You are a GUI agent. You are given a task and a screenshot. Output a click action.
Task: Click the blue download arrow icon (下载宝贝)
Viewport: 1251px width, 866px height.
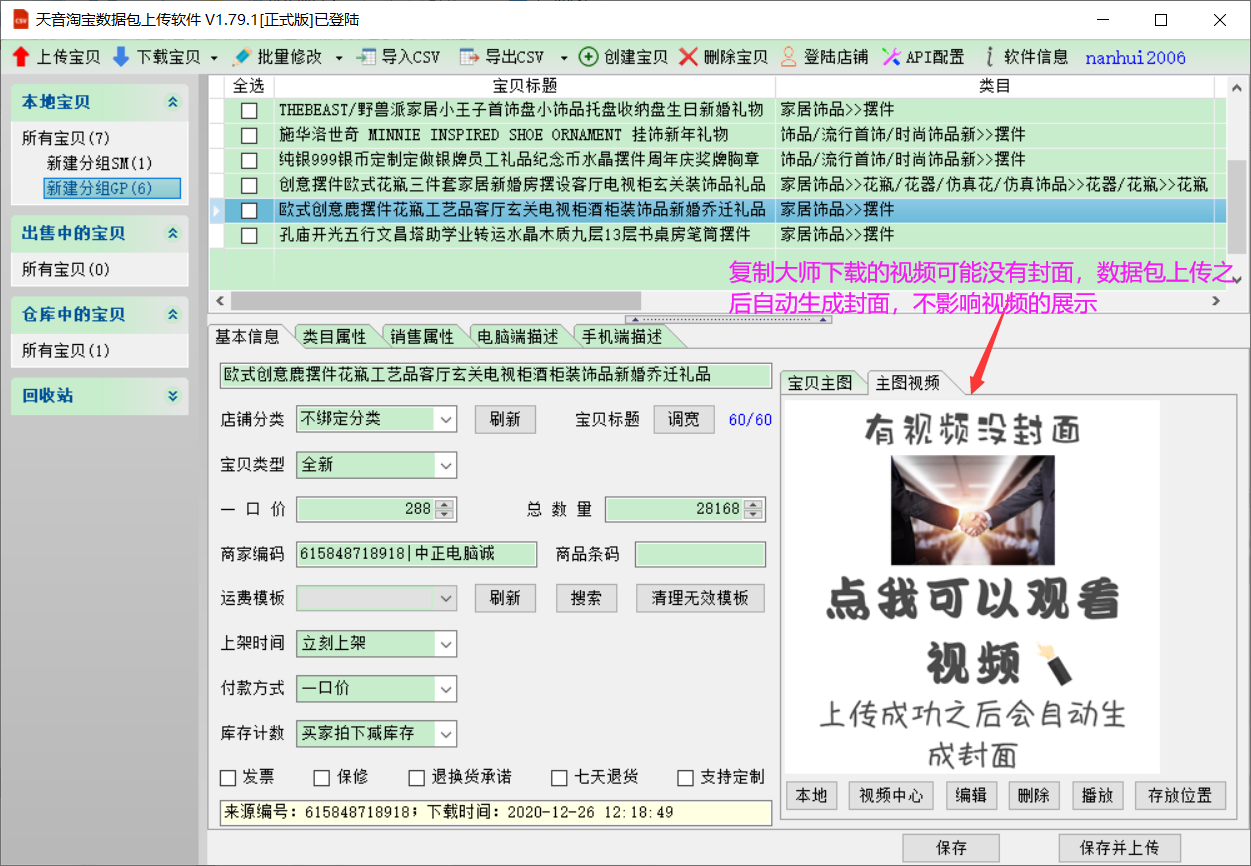click(x=121, y=57)
